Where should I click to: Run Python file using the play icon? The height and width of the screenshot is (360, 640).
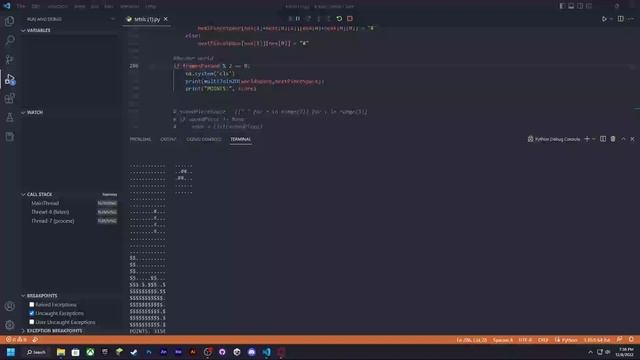604,19
